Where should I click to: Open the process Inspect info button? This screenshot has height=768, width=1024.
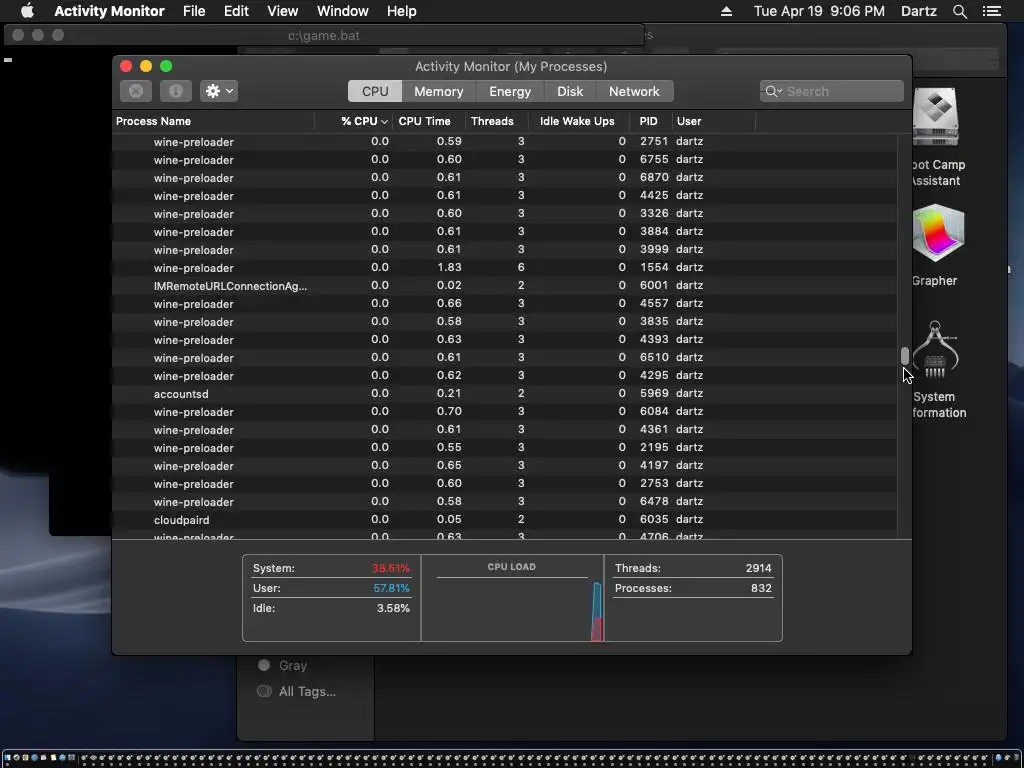pos(176,91)
